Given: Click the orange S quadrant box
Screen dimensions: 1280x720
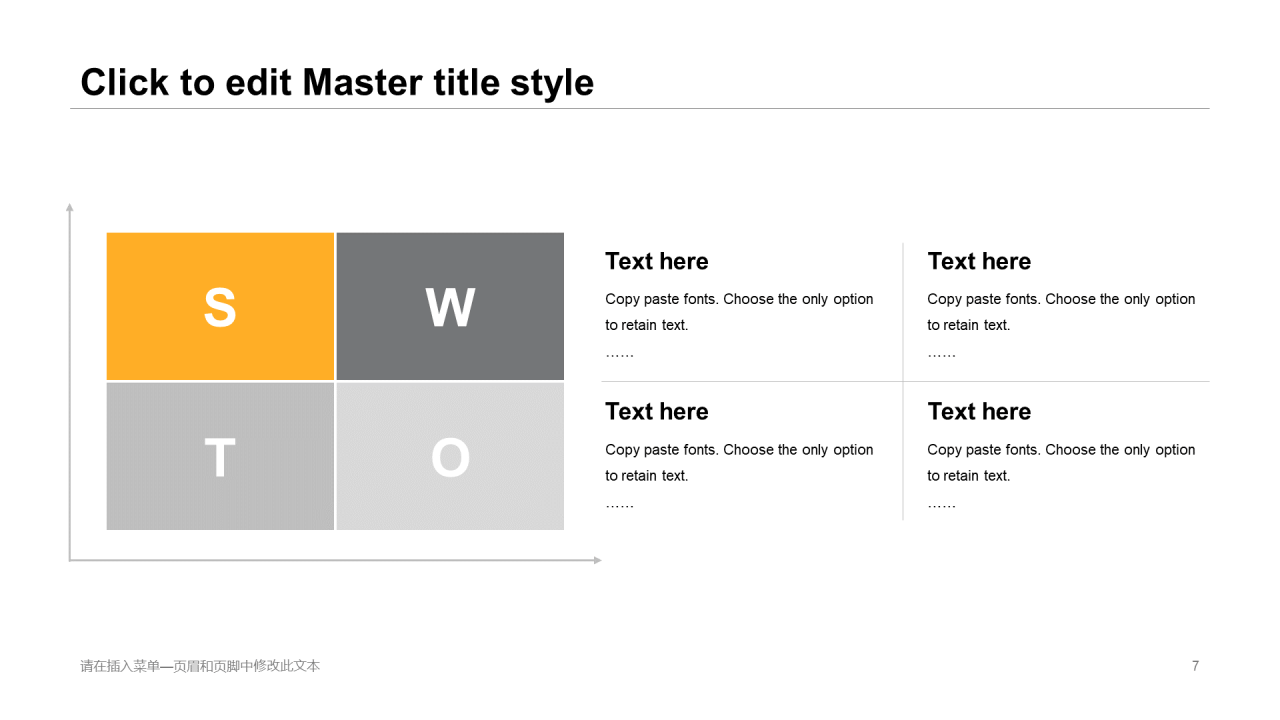Looking at the screenshot, I should (220, 306).
